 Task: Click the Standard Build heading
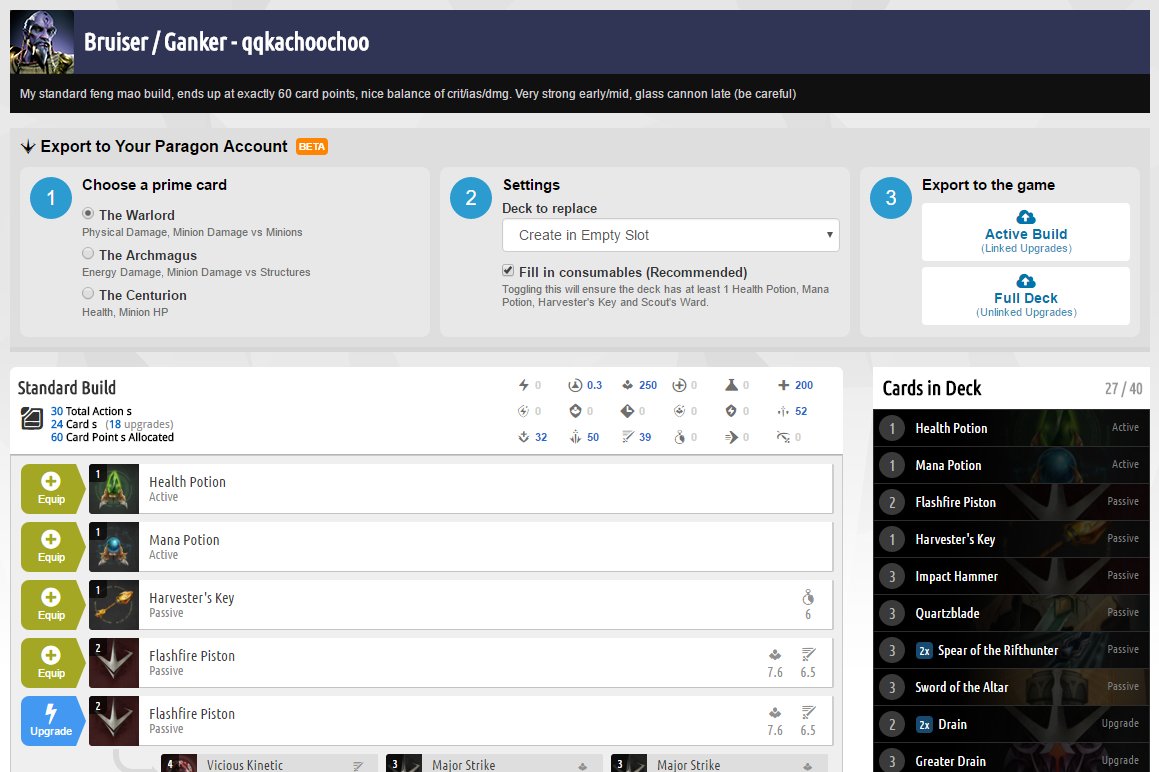point(67,387)
